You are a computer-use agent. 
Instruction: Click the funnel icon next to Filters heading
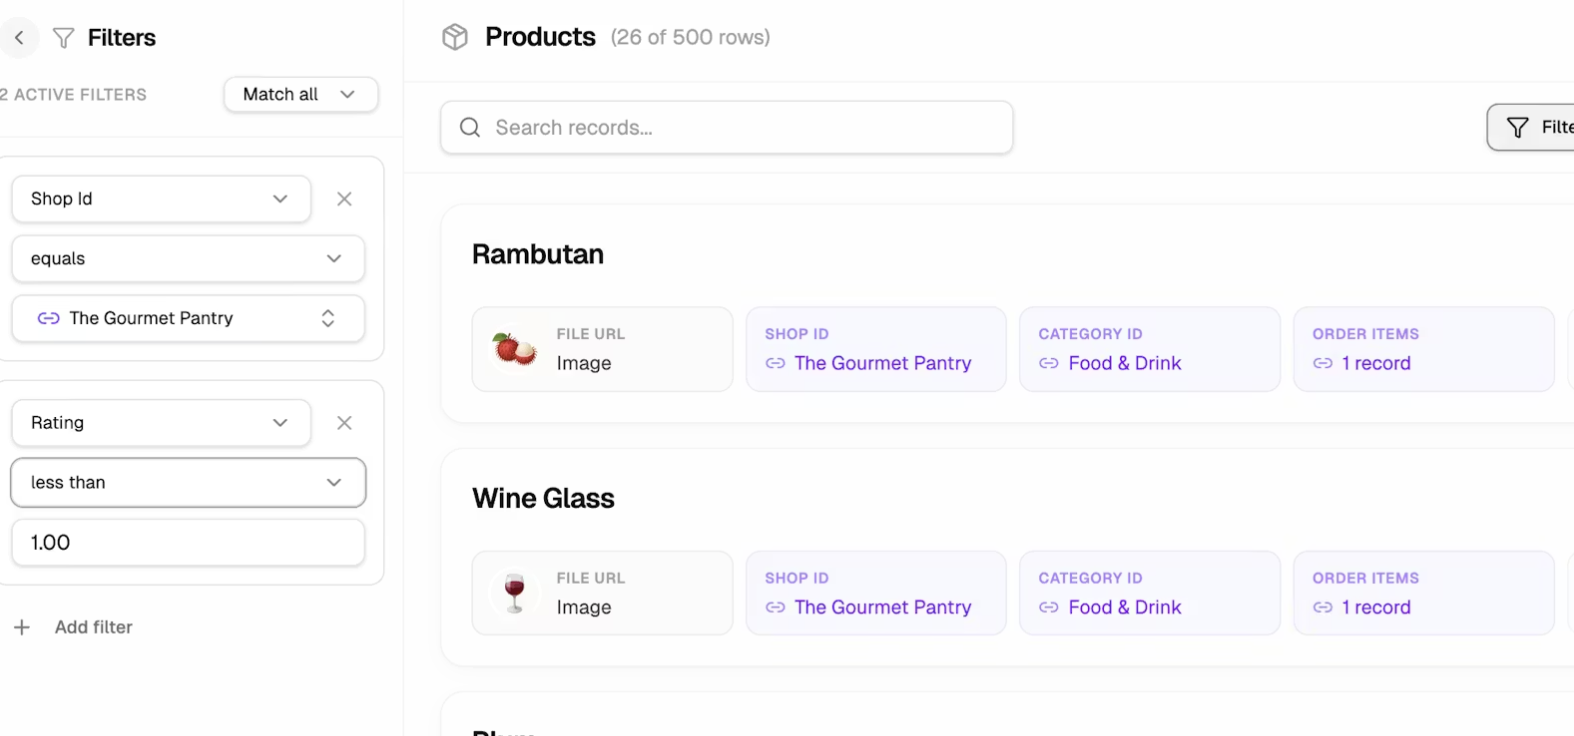63,38
